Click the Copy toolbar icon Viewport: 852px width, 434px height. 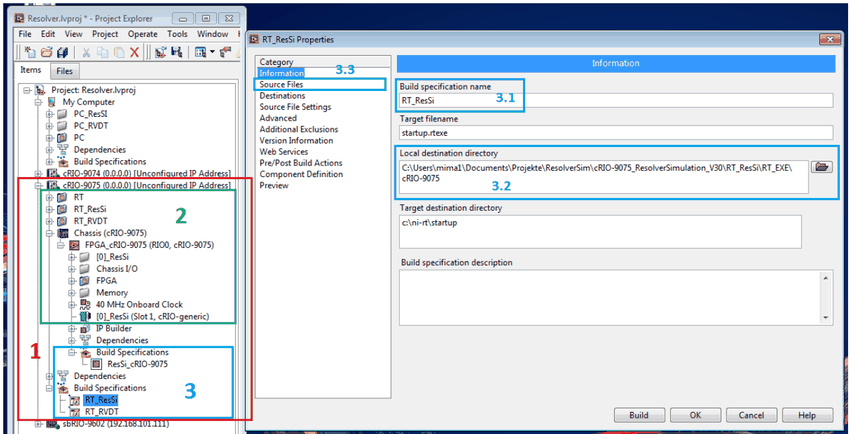click(103, 52)
